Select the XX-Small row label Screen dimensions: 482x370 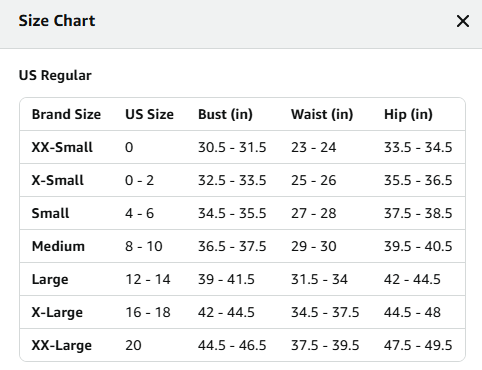(x=62, y=147)
